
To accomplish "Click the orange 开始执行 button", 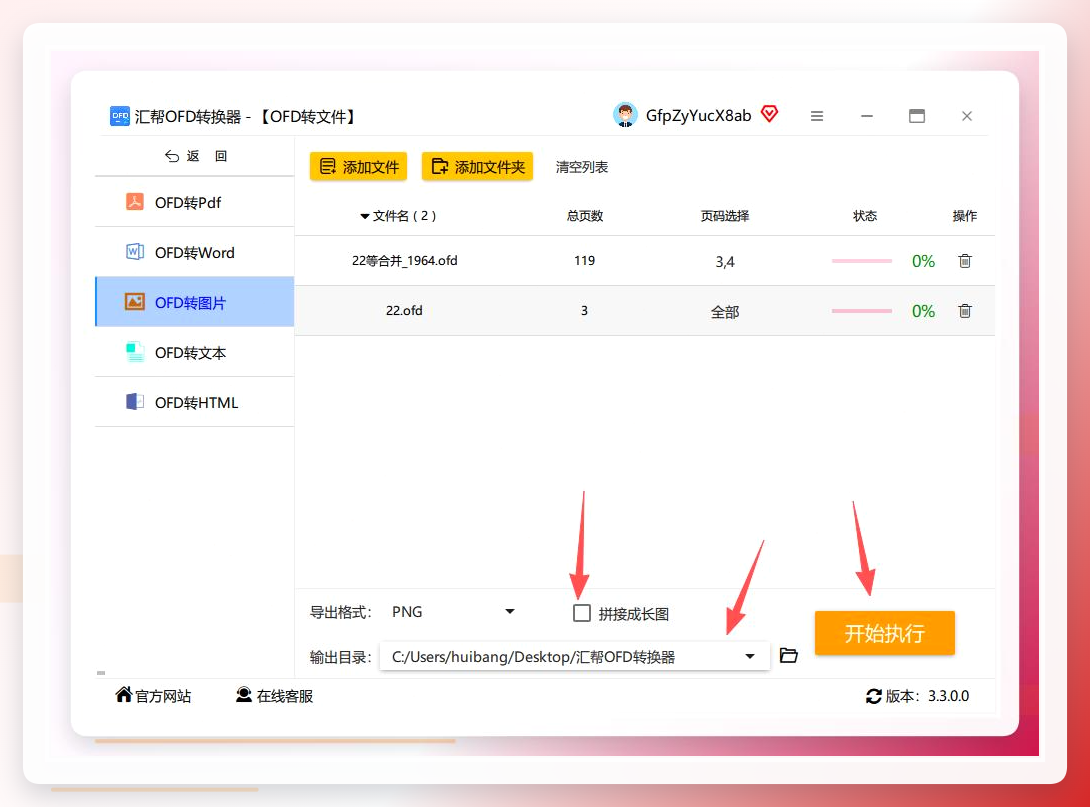I will (x=884, y=633).
